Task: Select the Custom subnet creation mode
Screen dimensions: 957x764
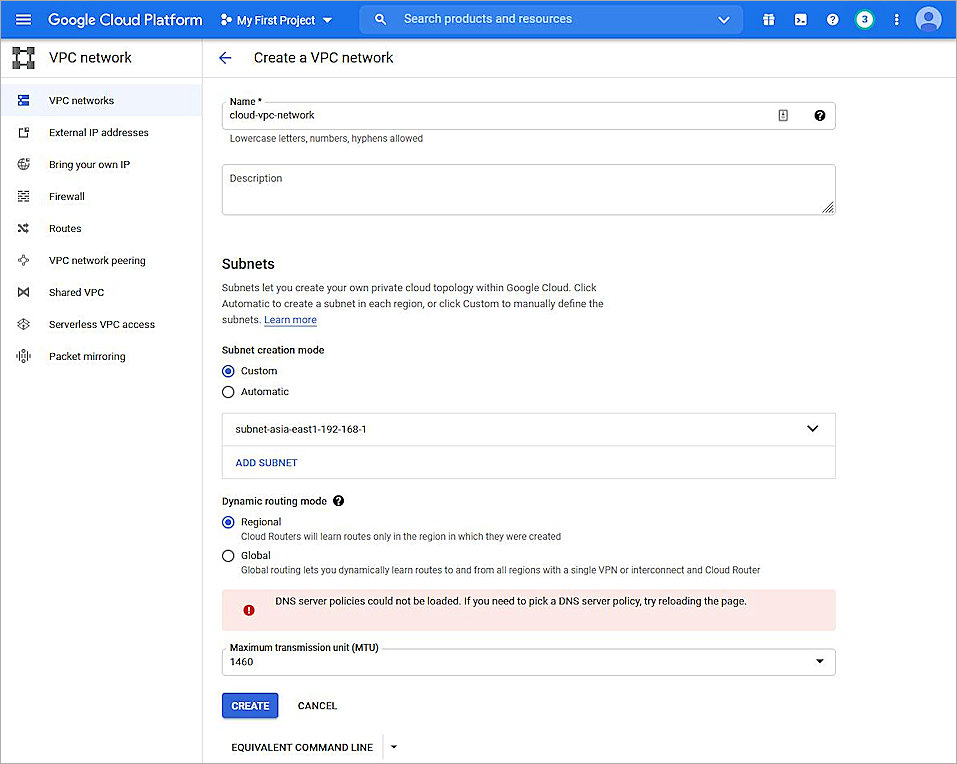Action: point(230,370)
